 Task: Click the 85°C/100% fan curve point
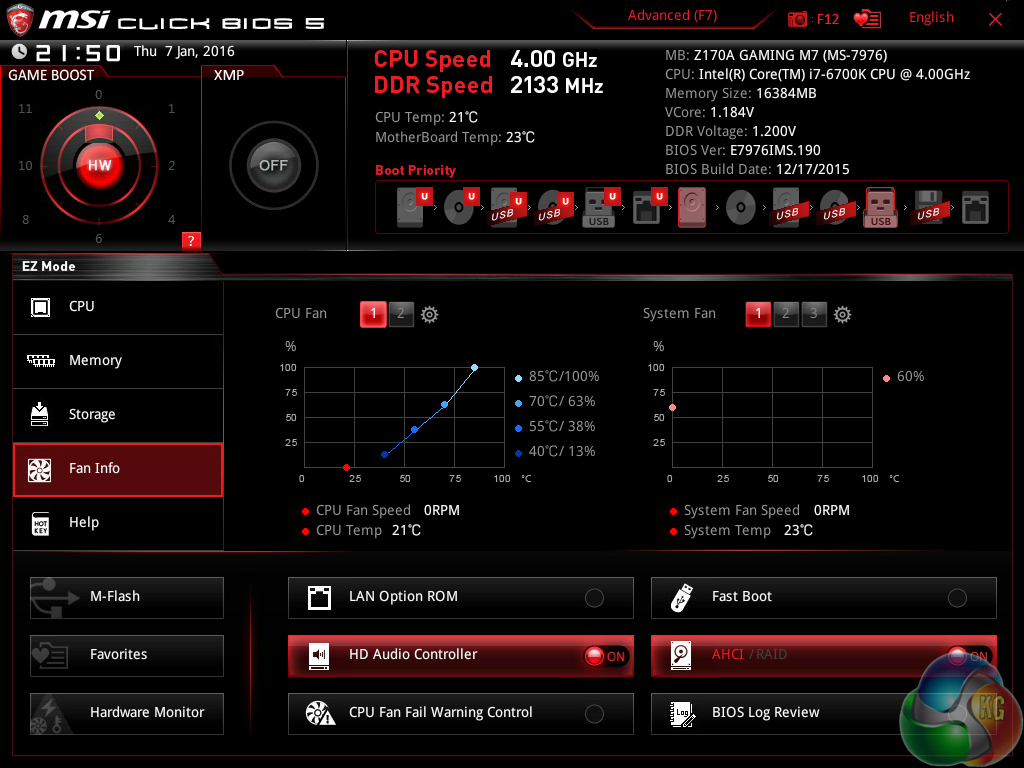[475, 368]
